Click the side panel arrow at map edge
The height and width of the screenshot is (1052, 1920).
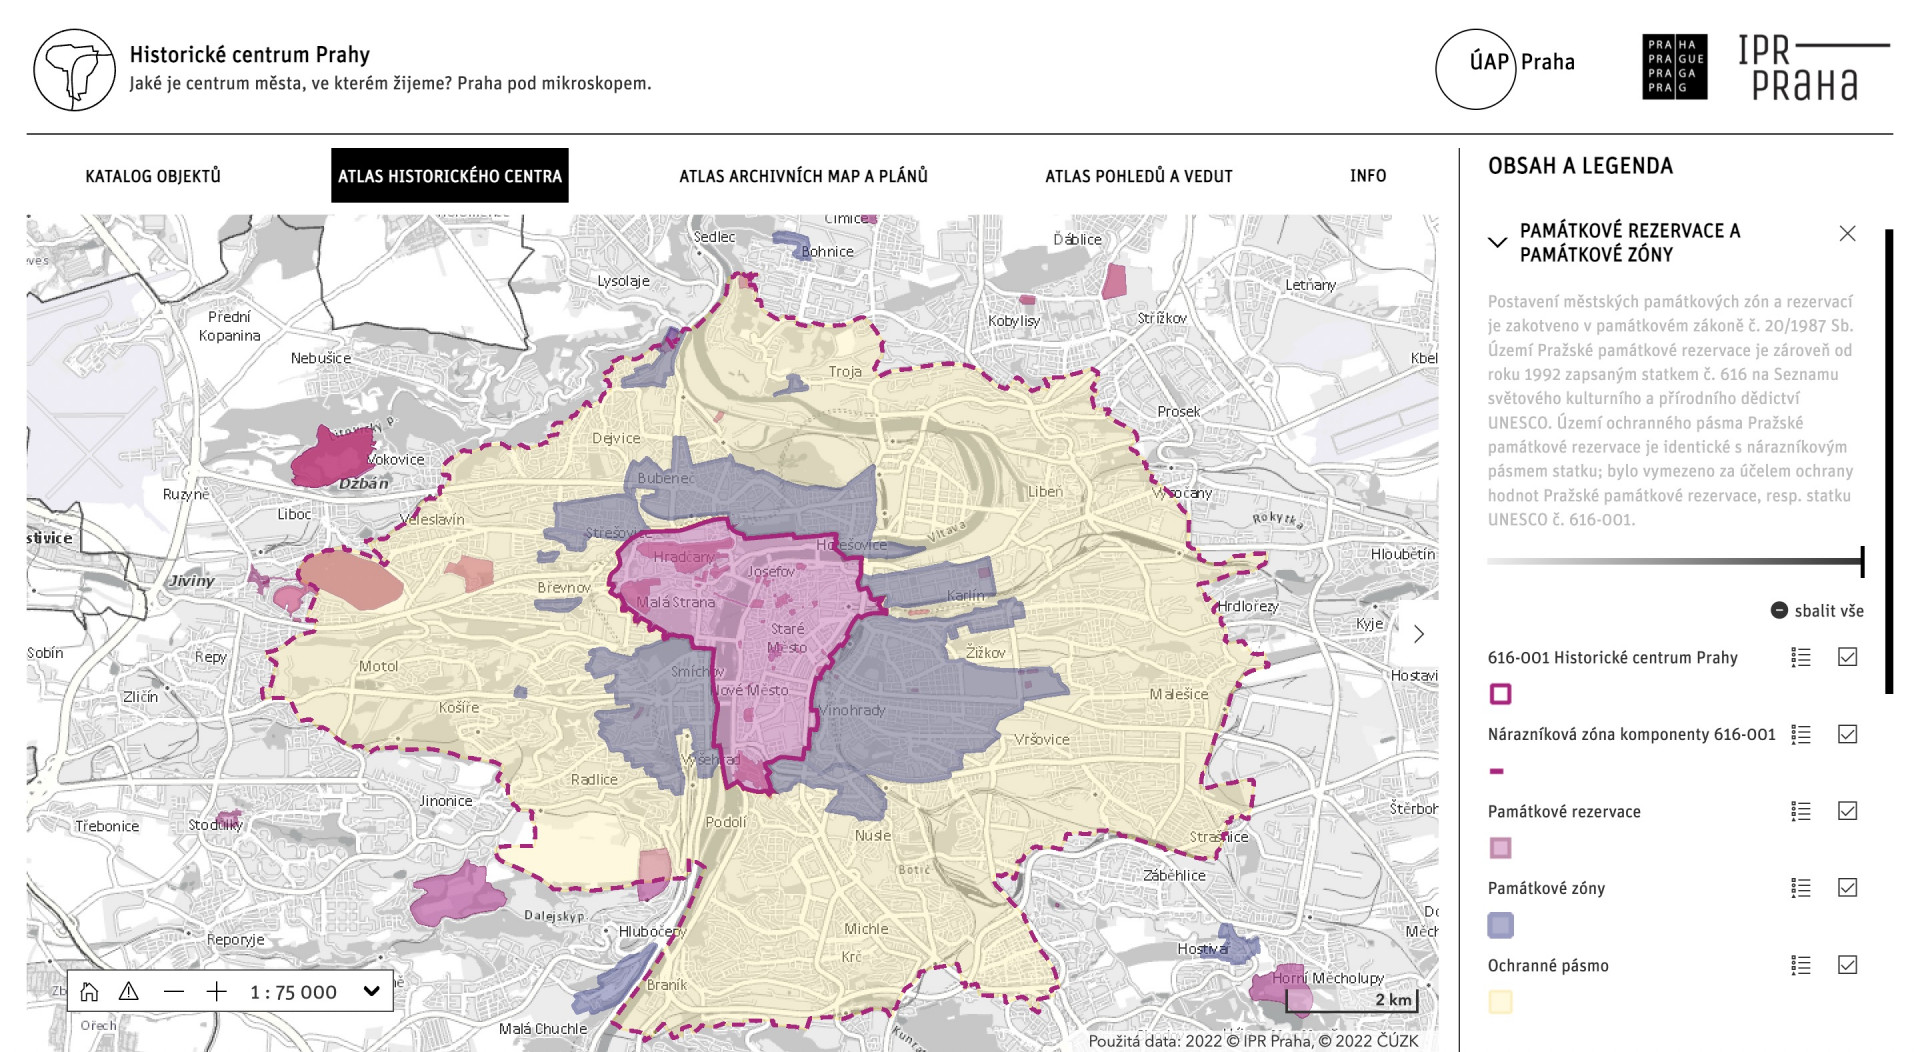tap(1418, 634)
